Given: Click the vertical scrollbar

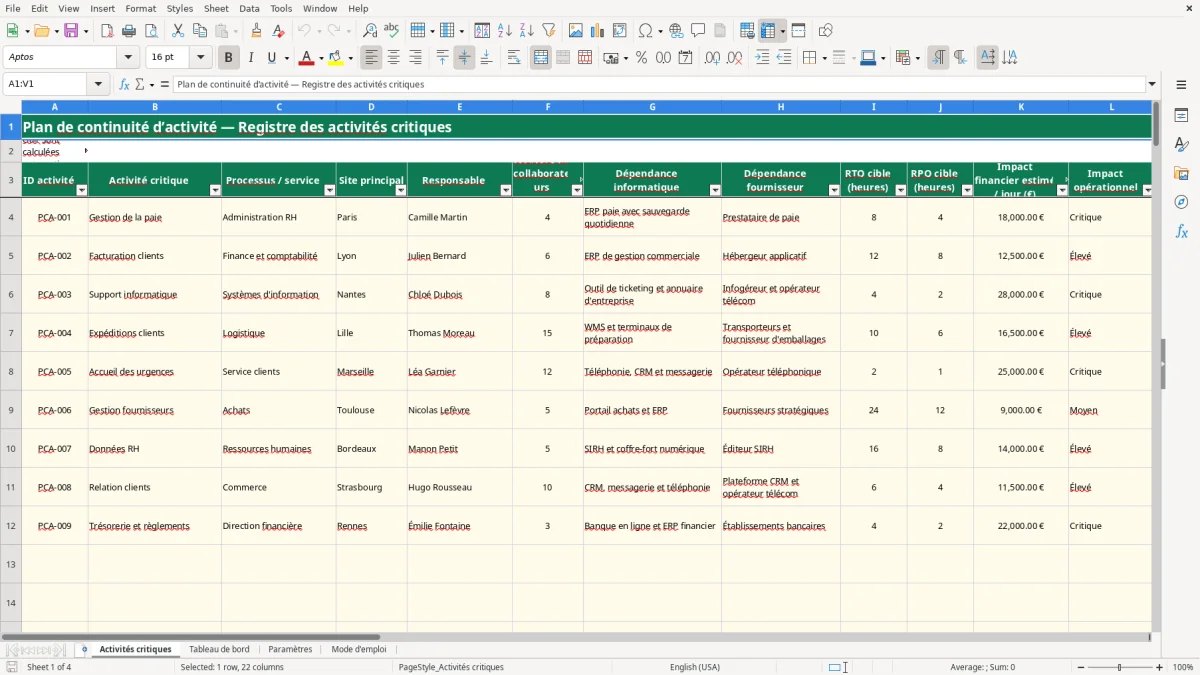Looking at the screenshot, I should 1157,365.
